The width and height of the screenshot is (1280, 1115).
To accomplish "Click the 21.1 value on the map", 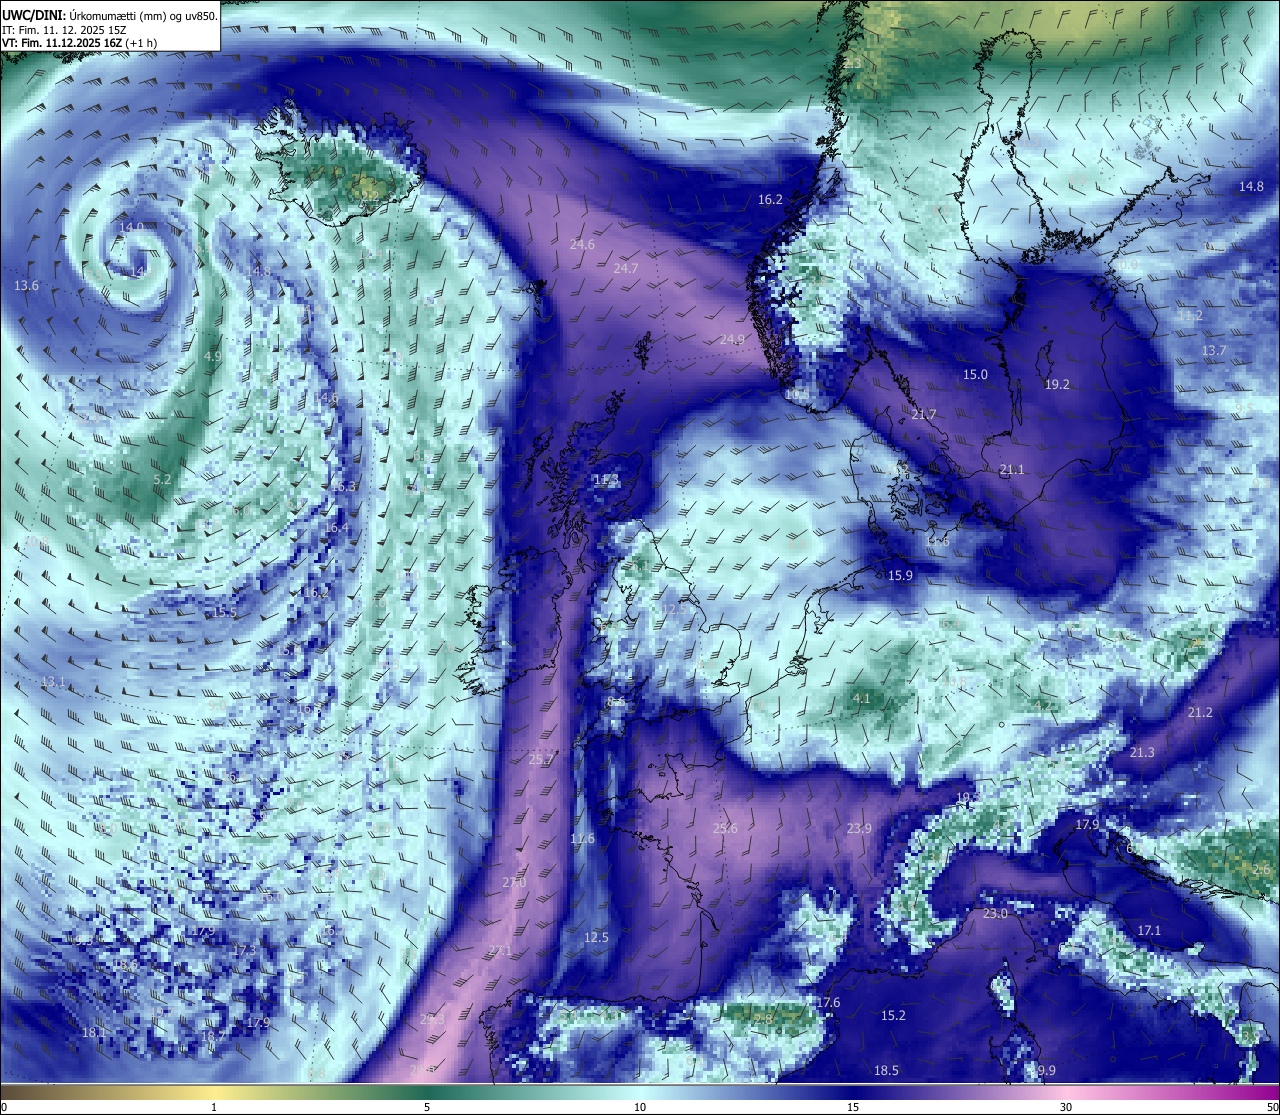I will (x=1012, y=469).
